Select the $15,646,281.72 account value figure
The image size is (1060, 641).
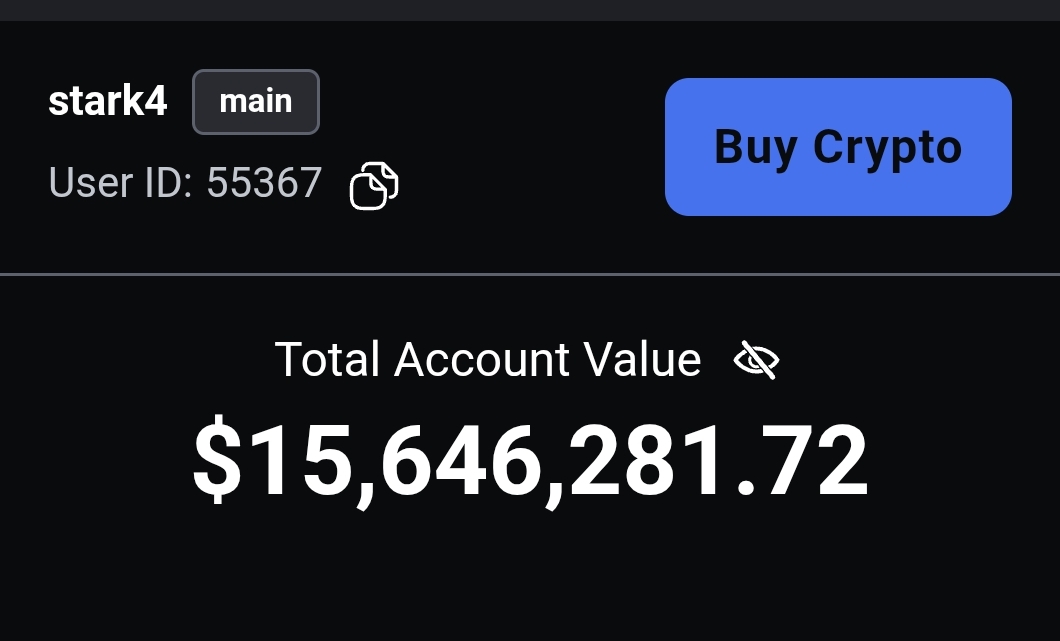click(530, 461)
